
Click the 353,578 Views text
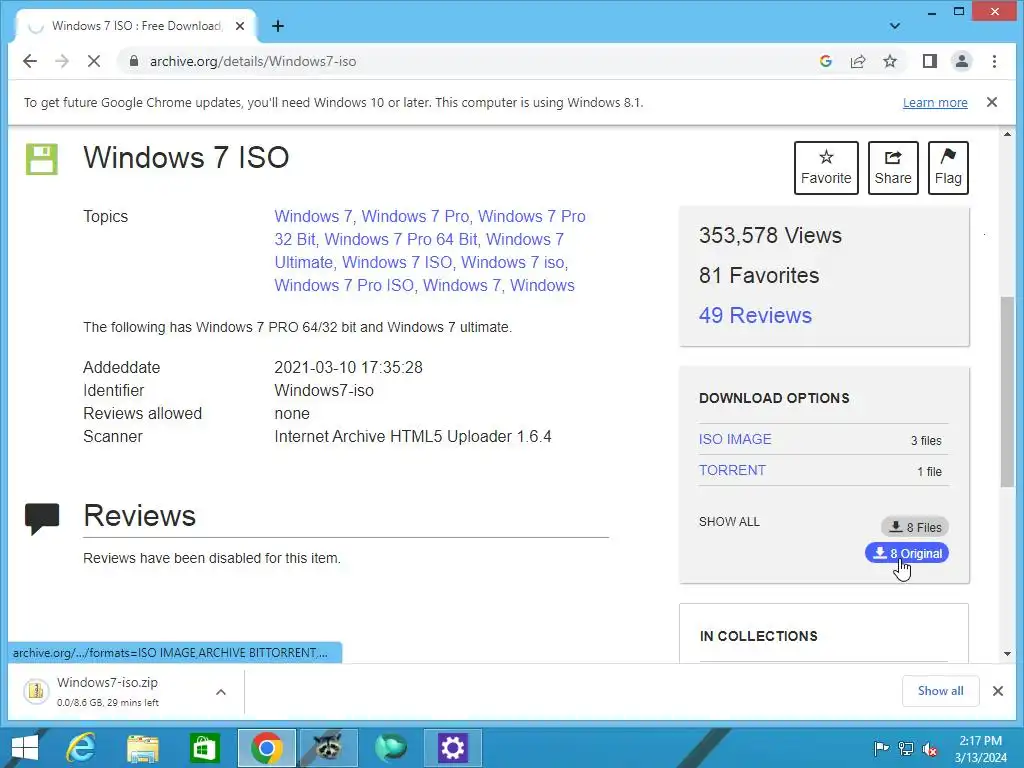point(770,236)
